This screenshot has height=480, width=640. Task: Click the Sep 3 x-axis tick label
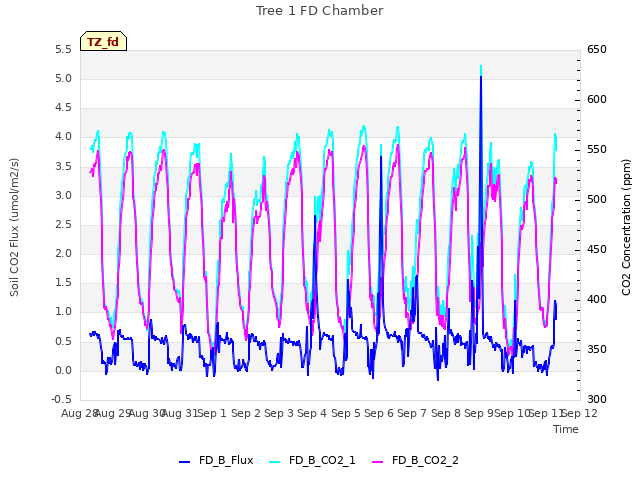[279, 413]
